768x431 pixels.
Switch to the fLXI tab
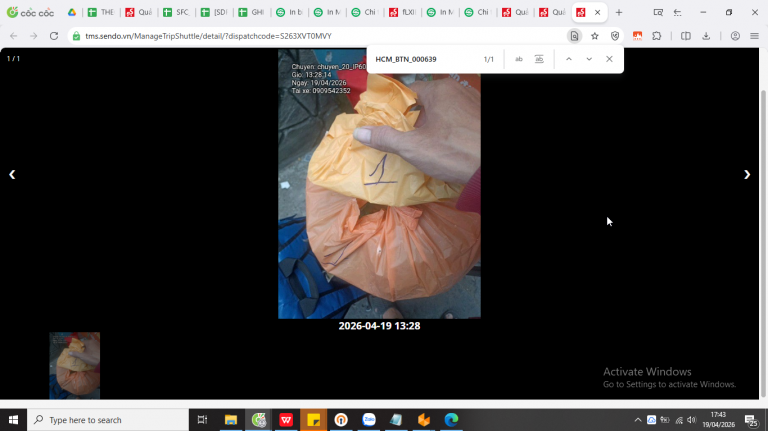(x=403, y=12)
